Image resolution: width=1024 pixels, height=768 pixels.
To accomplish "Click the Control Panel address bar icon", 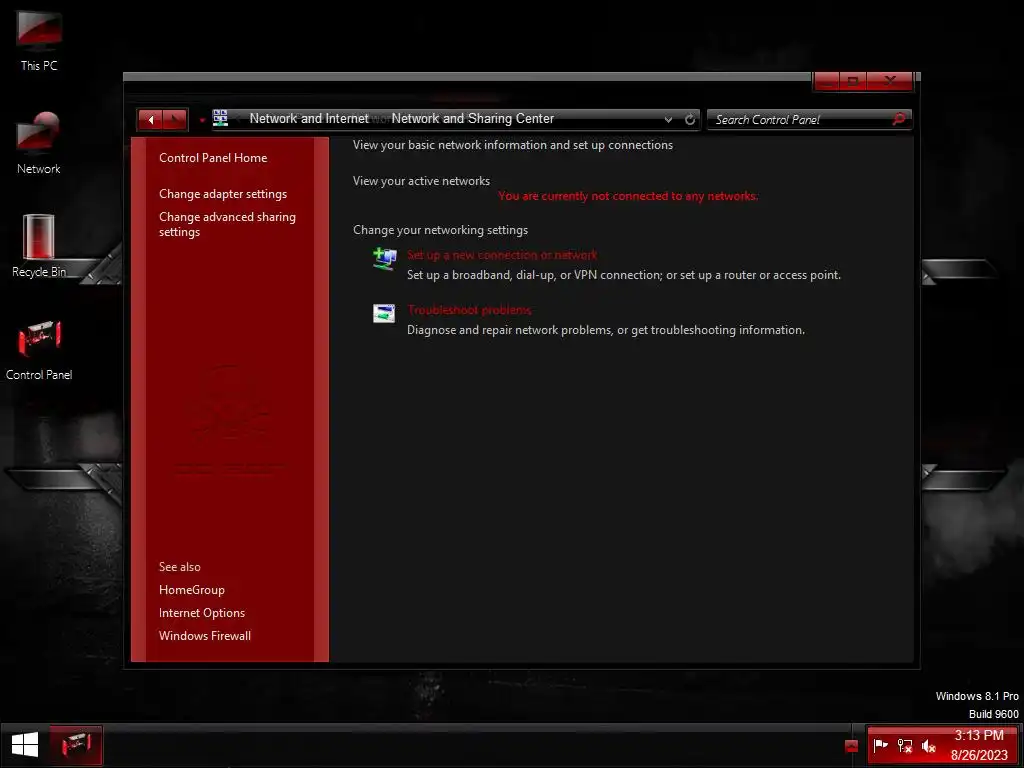I will [x=220, y=118].
